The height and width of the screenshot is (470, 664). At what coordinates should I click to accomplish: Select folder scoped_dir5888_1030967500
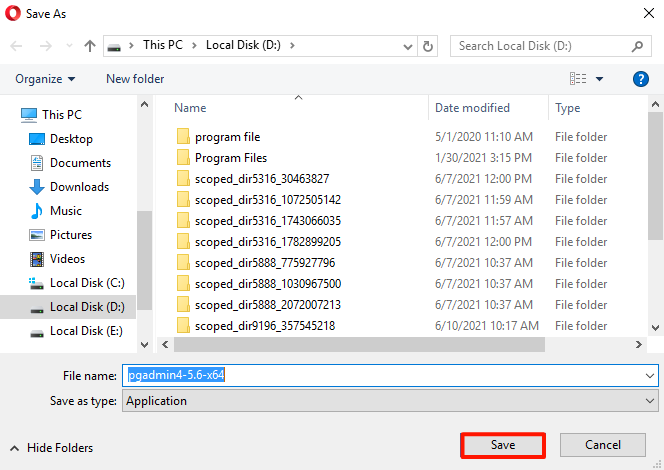point(268,284)
